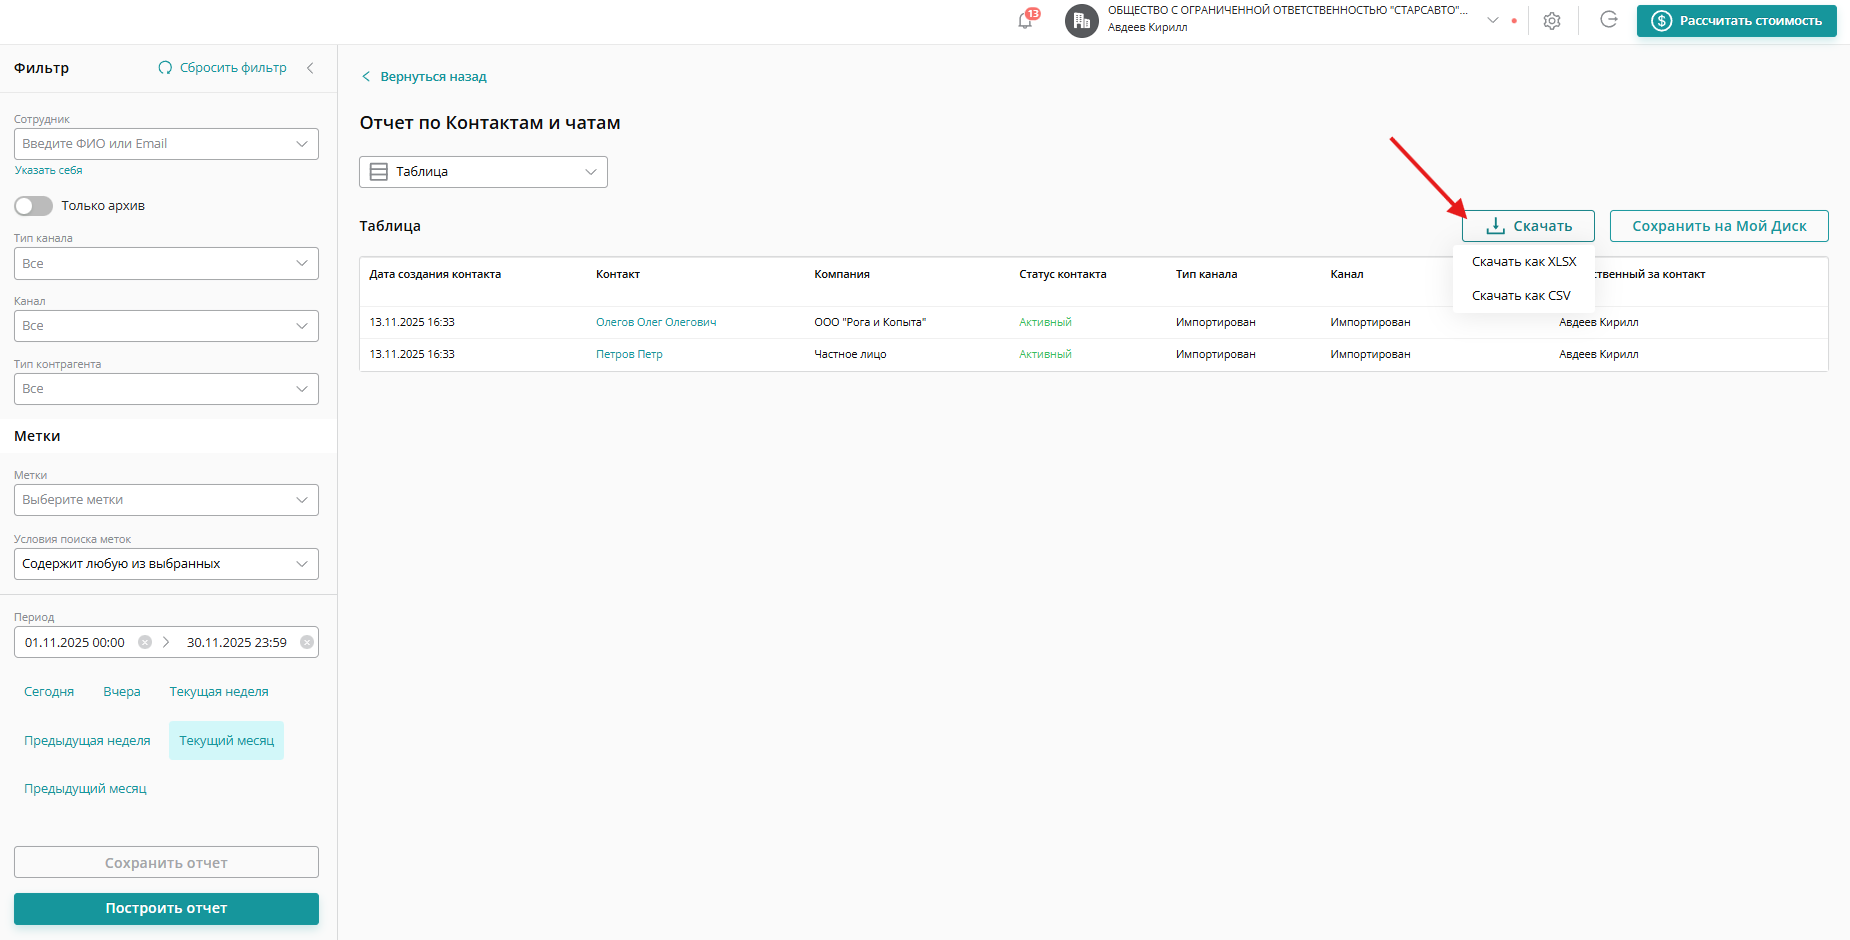Image resolution: width=1850 pixels, height=940 pixels.
Task: Click the 'Рассчитать стоимость' button
Action: [x=1737, y=21]
